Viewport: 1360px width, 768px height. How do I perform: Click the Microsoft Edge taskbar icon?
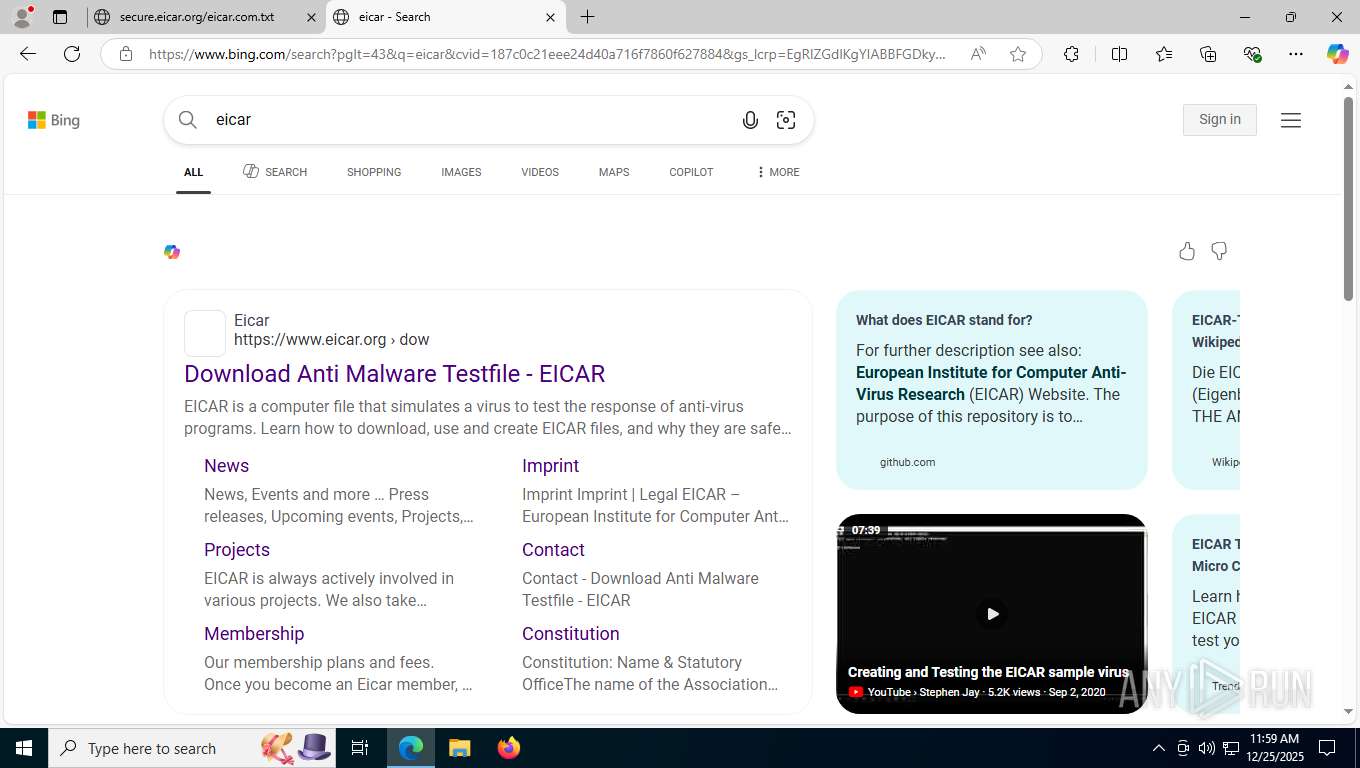411,748
